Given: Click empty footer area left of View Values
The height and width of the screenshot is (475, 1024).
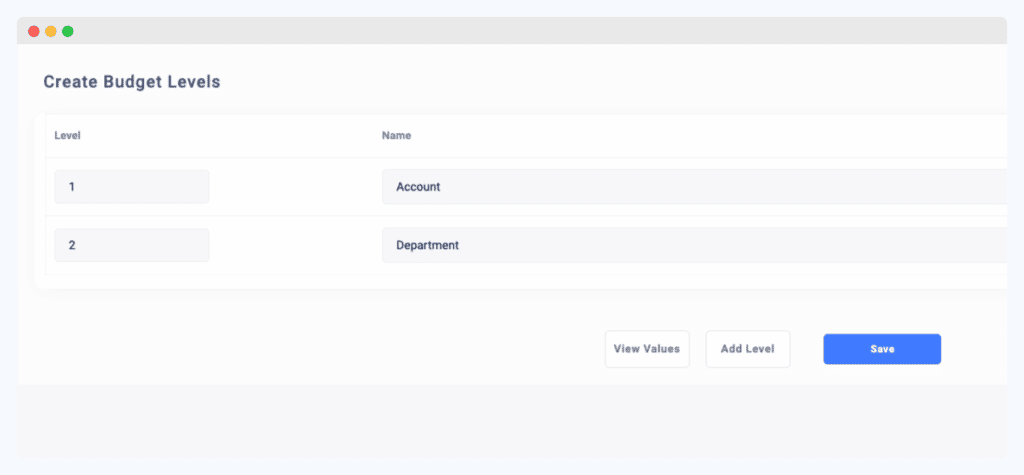Looking at the screenshot, I should click(x=300, y=349).
